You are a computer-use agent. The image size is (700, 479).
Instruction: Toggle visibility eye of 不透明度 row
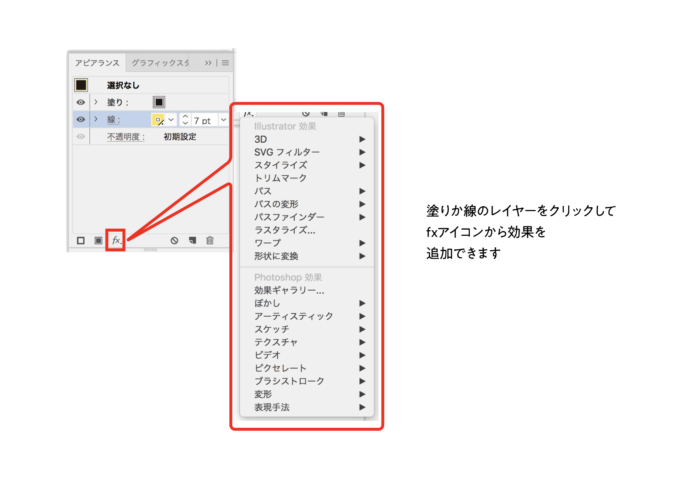click(x=81, y=137)
